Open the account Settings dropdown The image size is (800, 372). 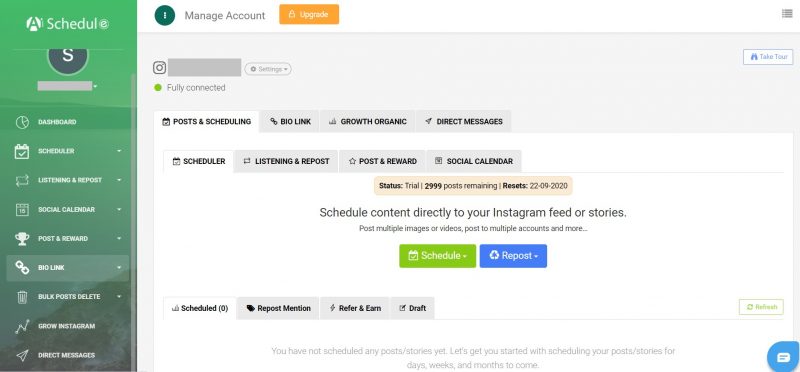click(x=268, y=69)
